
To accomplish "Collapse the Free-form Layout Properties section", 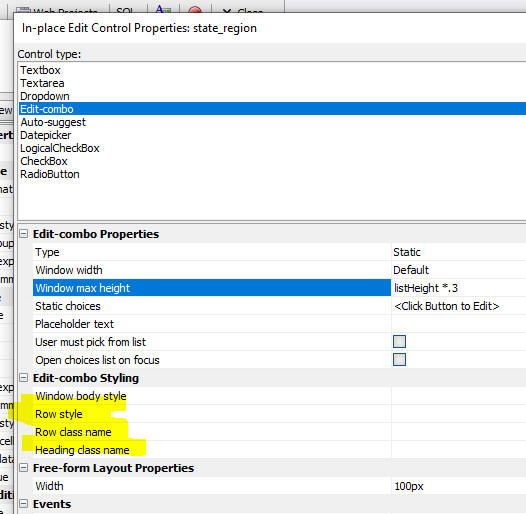I will click(x=23, y=468).
